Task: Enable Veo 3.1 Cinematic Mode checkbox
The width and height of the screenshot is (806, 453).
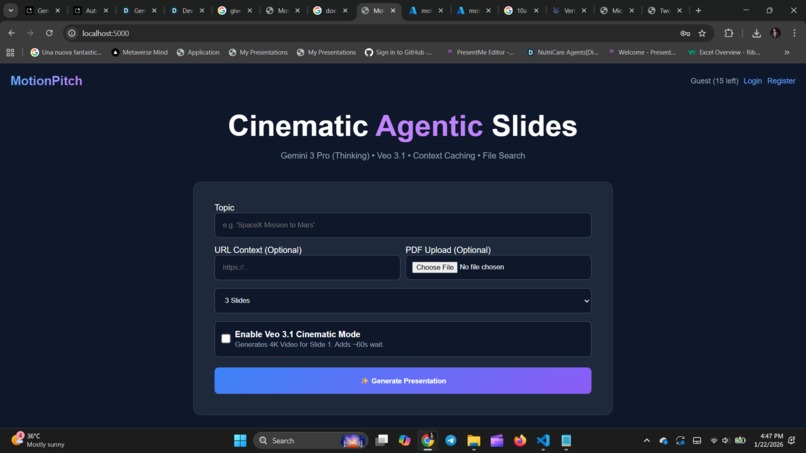Action: coord(226,338)
